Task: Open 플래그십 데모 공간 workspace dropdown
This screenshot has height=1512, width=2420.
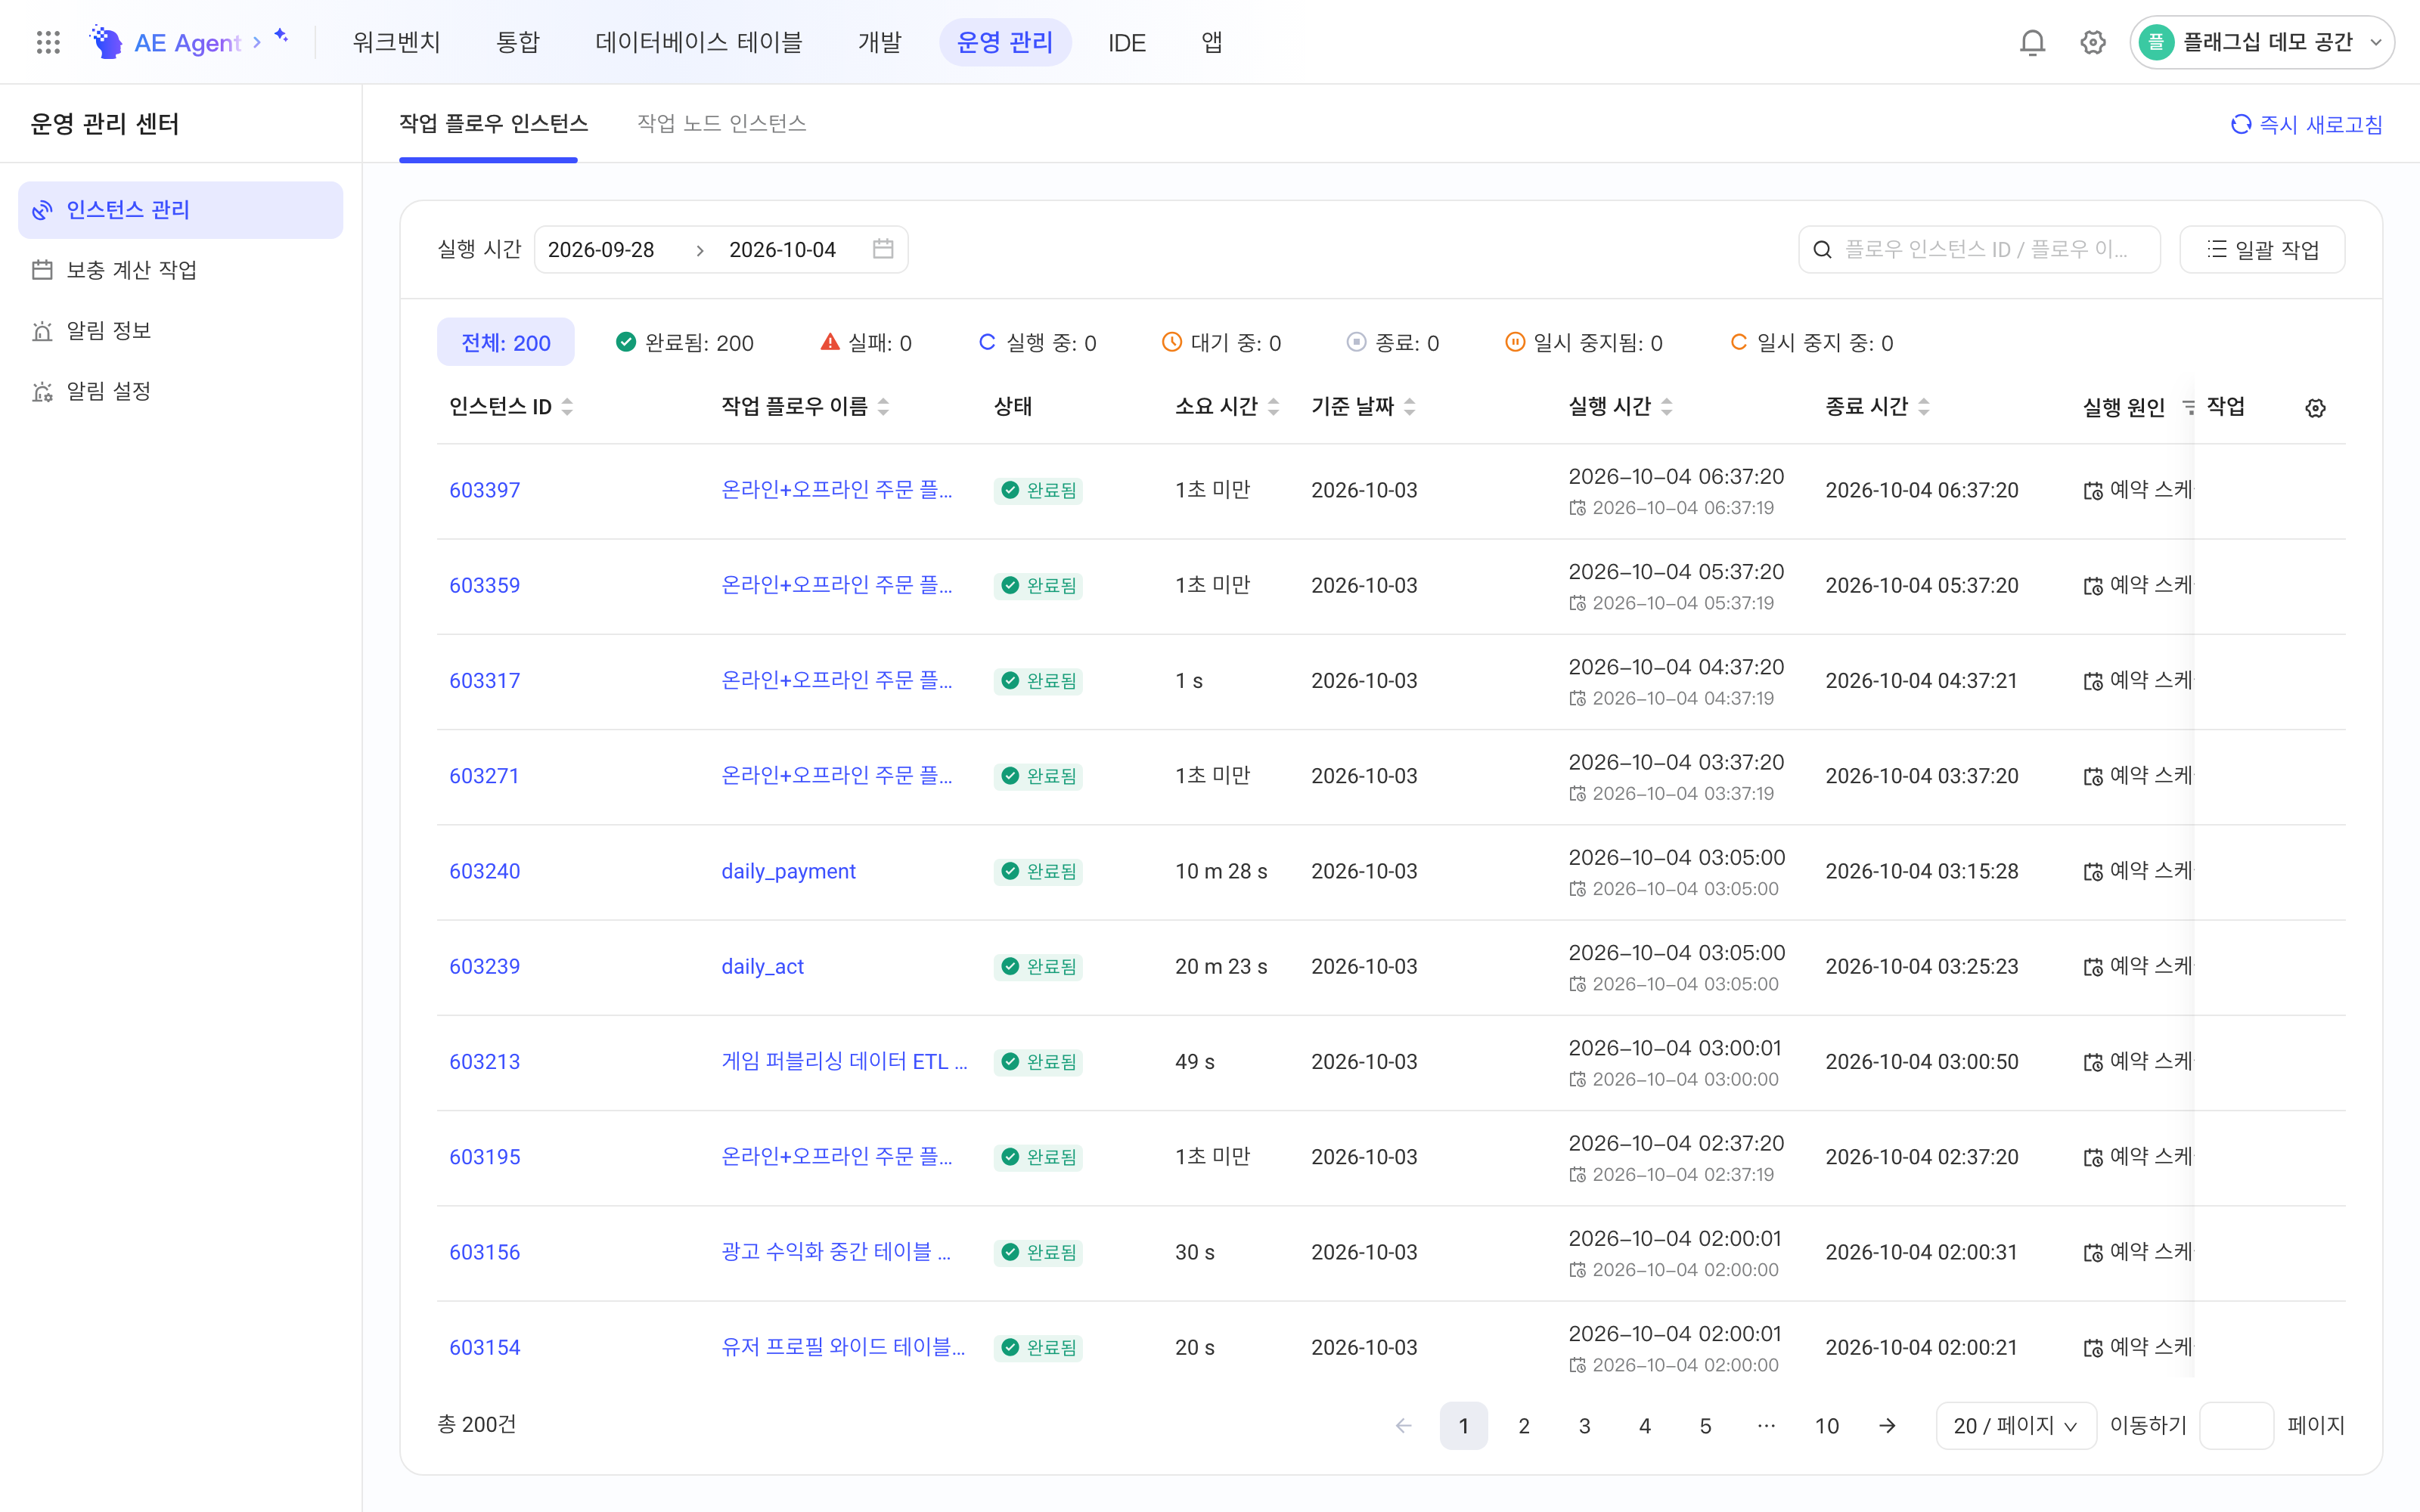Action: coord(2261,42)
